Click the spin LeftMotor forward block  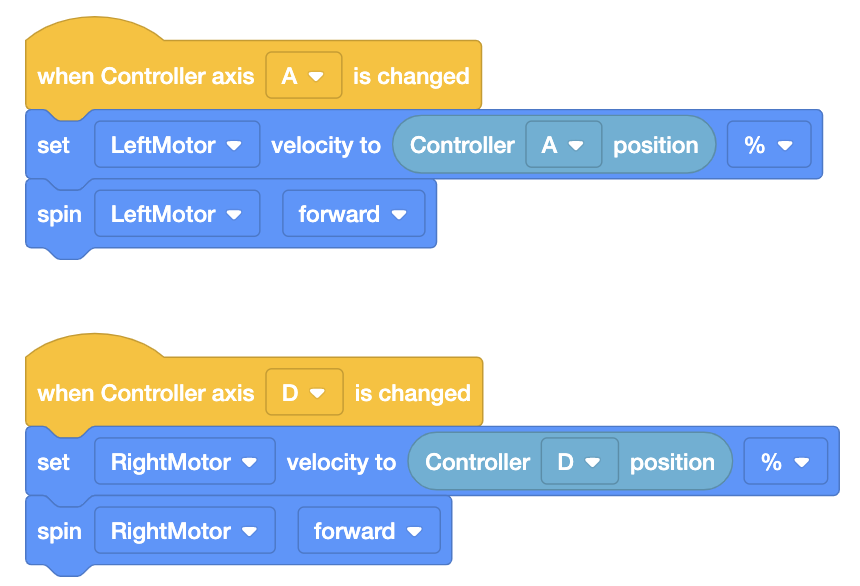click(58, 213)
